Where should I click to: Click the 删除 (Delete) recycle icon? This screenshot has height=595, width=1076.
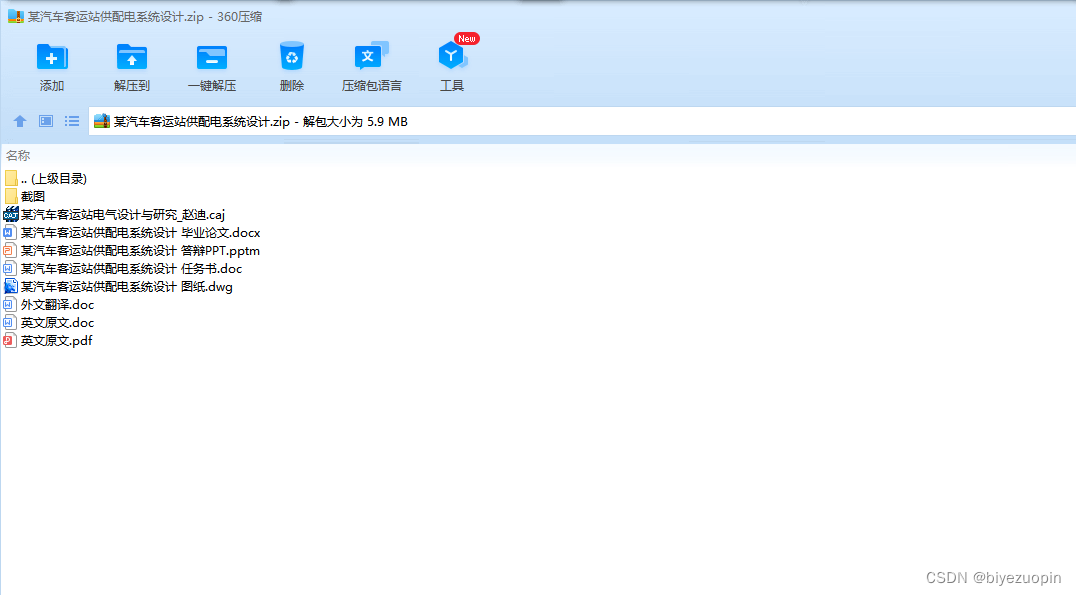292,56
